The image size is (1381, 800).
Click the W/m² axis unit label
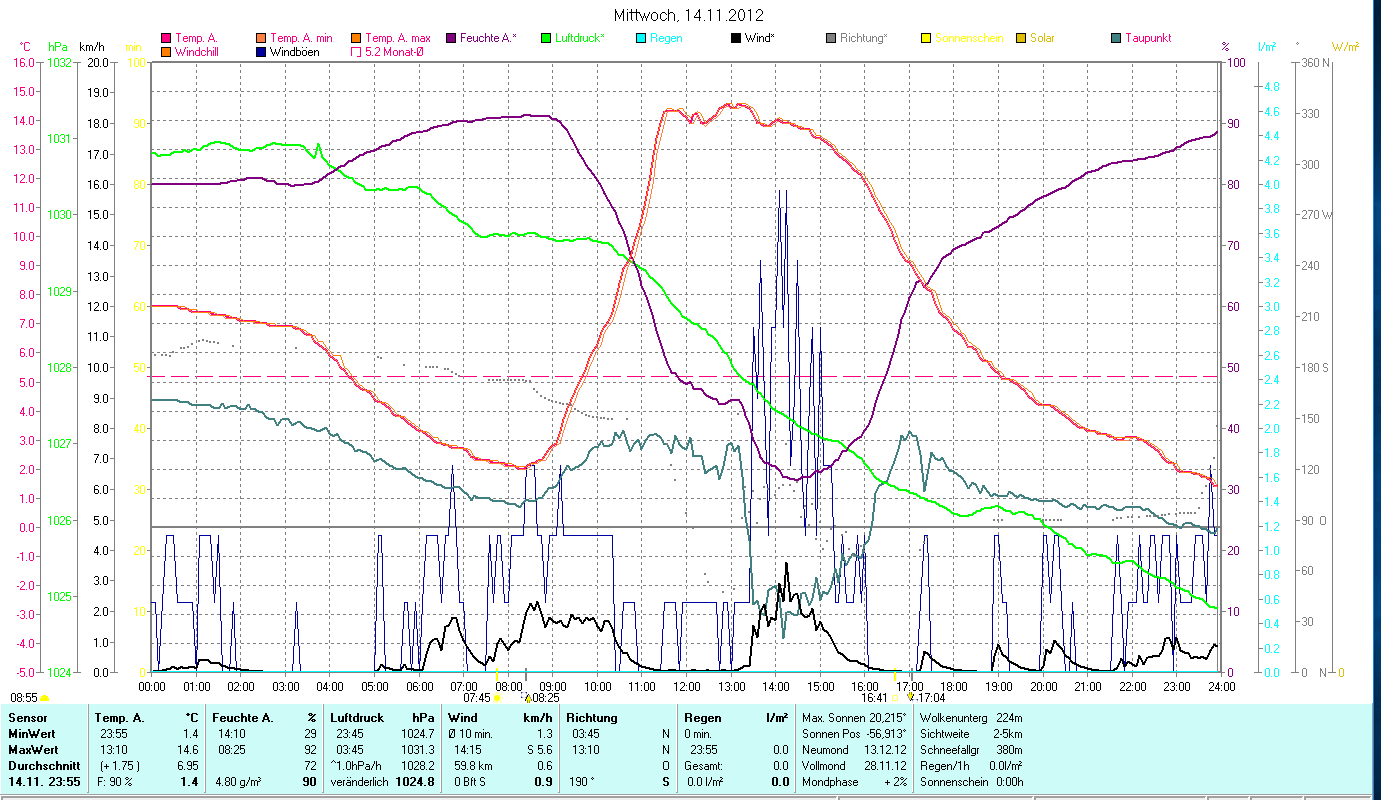1345,47
